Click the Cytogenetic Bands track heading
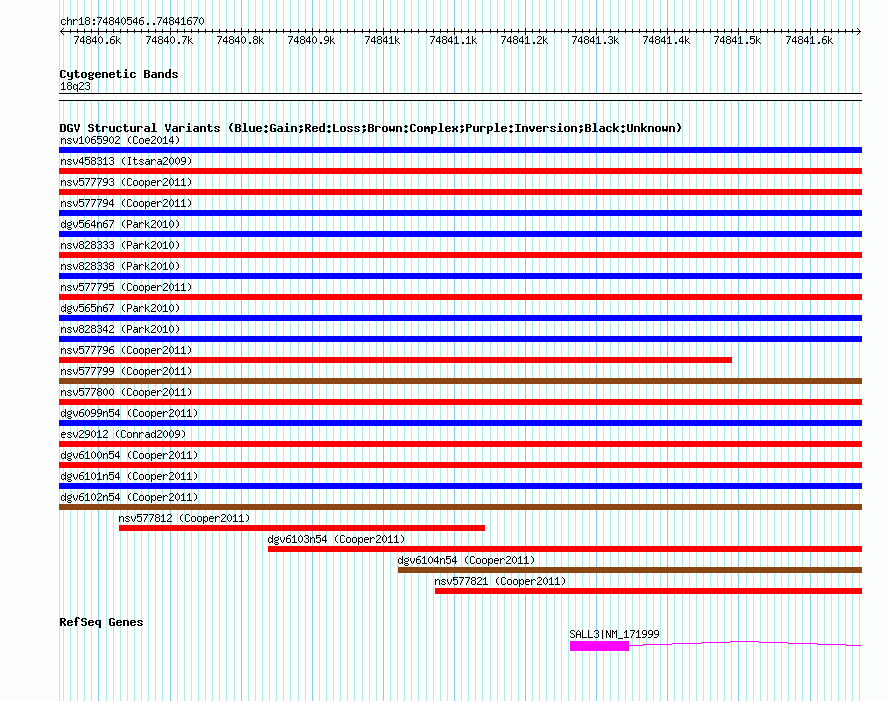The height and width of the screenshot is (701, 890). point(118,74)
